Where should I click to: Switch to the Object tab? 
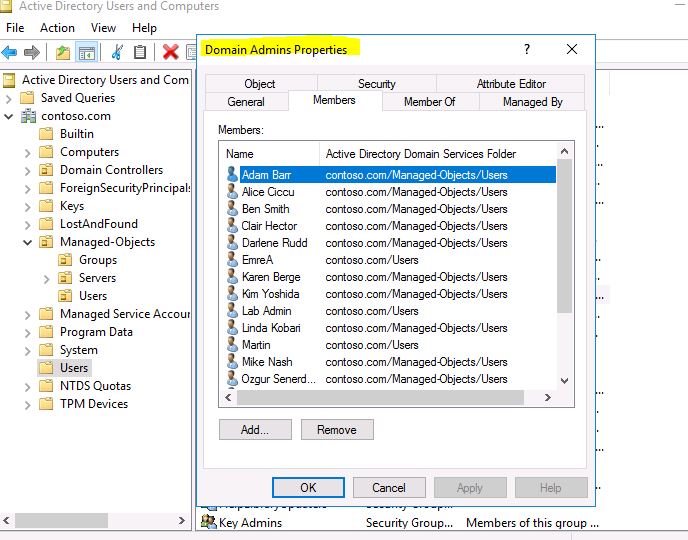coord(260,83)
